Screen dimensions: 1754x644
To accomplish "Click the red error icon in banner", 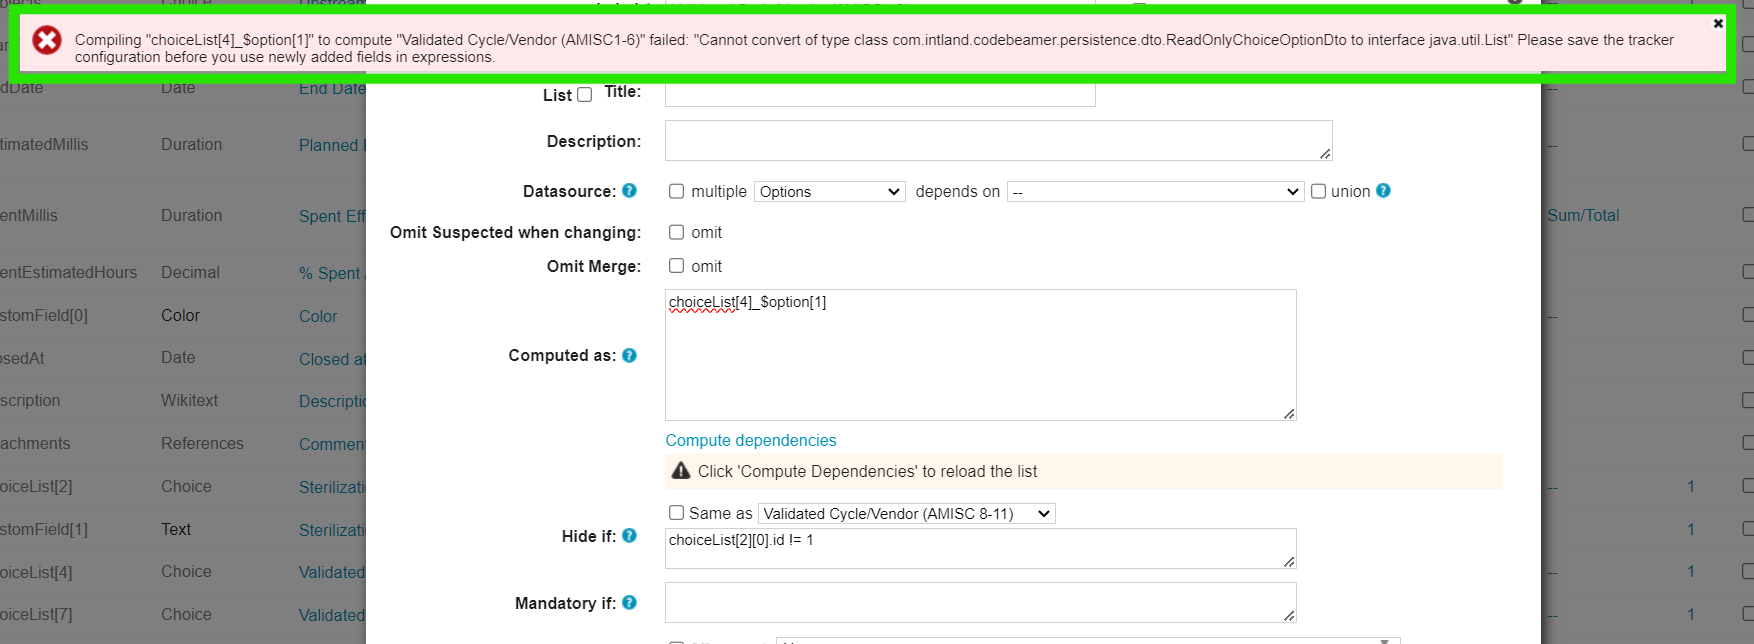I will (47, 40).
